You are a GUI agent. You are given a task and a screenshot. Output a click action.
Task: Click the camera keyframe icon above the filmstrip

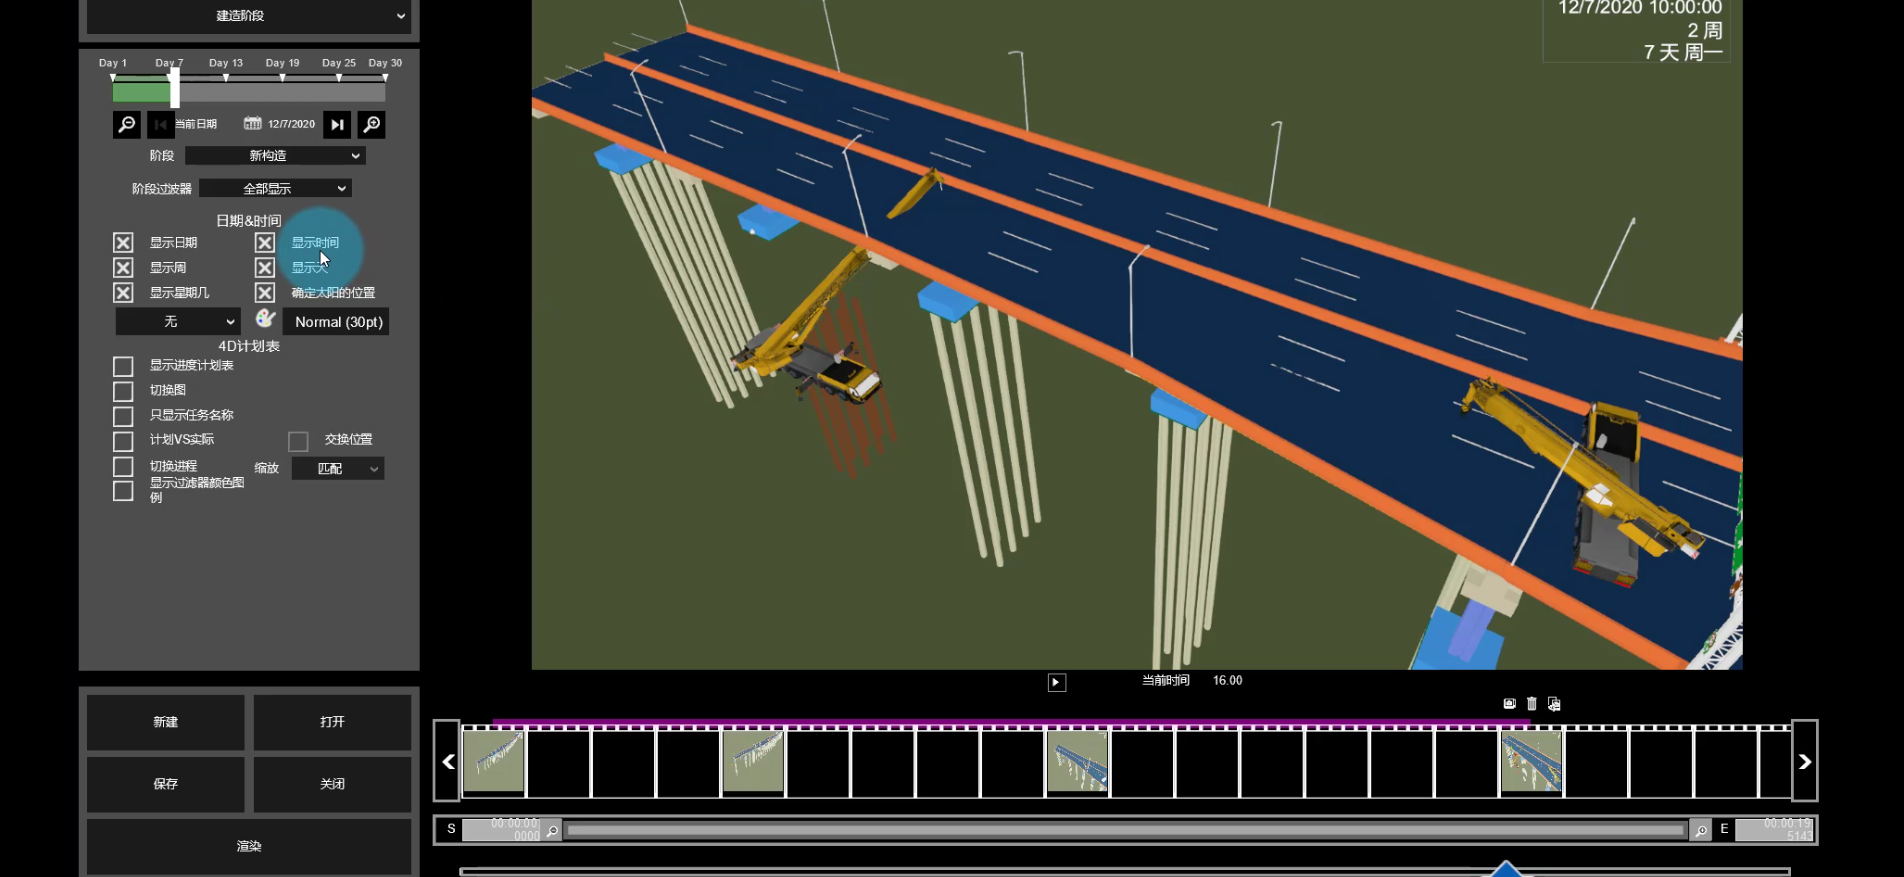pos(1509,704)
